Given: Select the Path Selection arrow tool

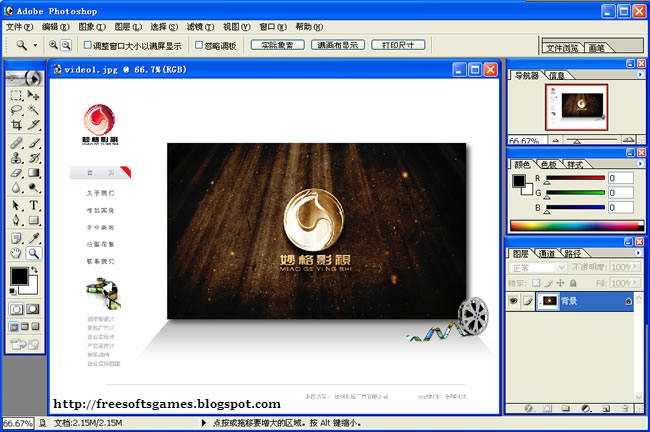Looking at the screenshot, I should (16, 206).
